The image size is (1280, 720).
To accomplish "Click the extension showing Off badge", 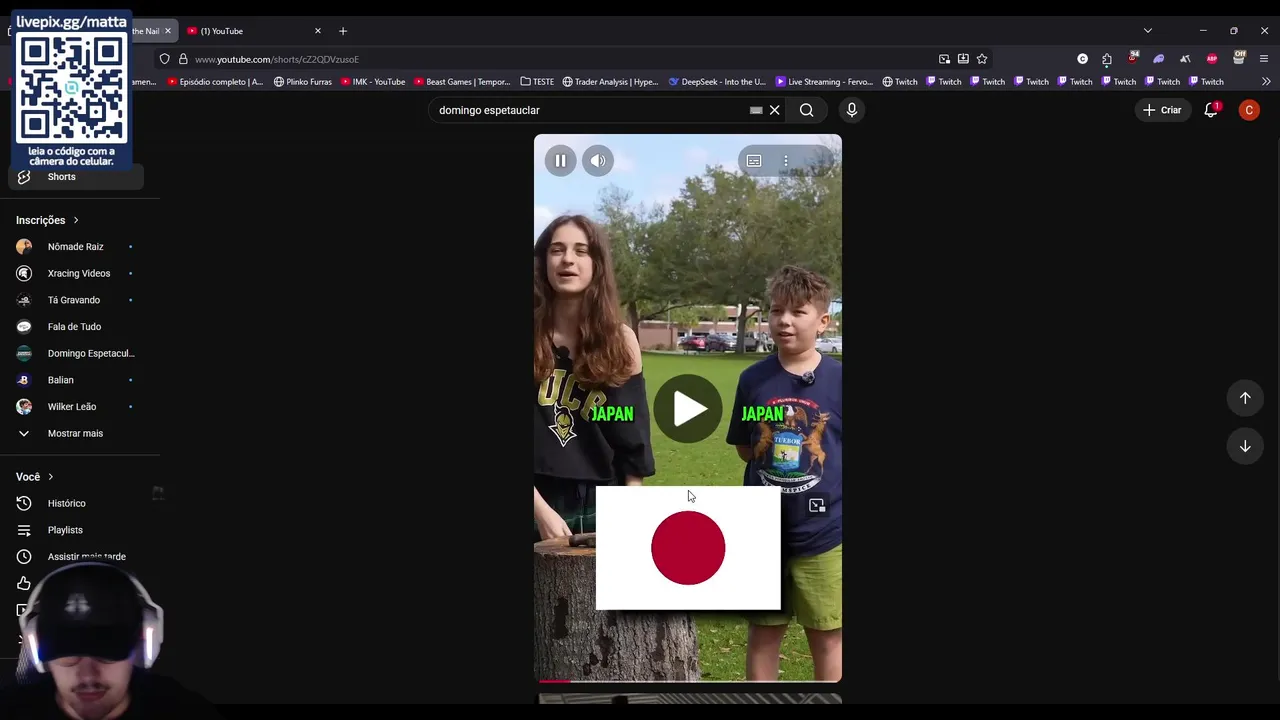I will click(1239, 58).
